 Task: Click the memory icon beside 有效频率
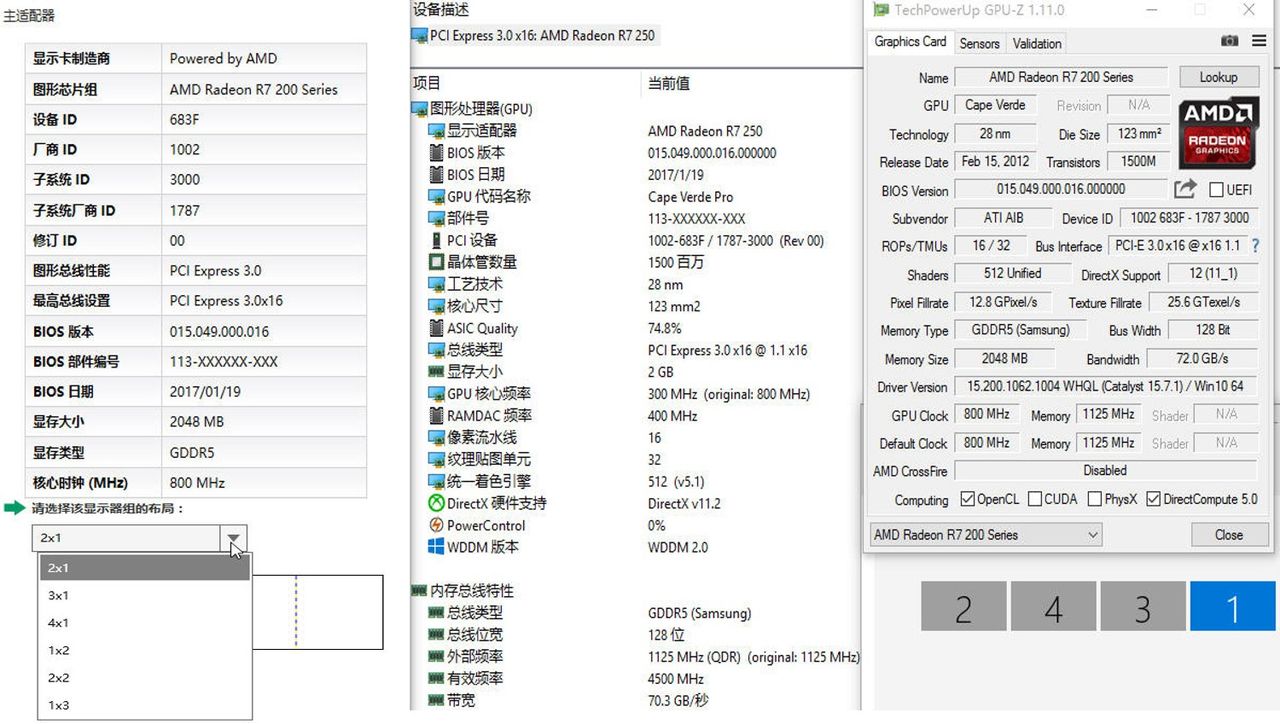point(436,679)
